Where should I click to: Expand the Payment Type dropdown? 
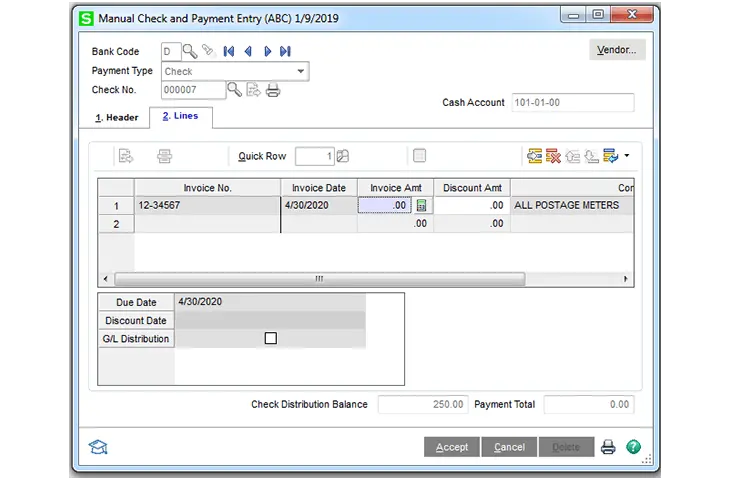(x=300, y=72)
